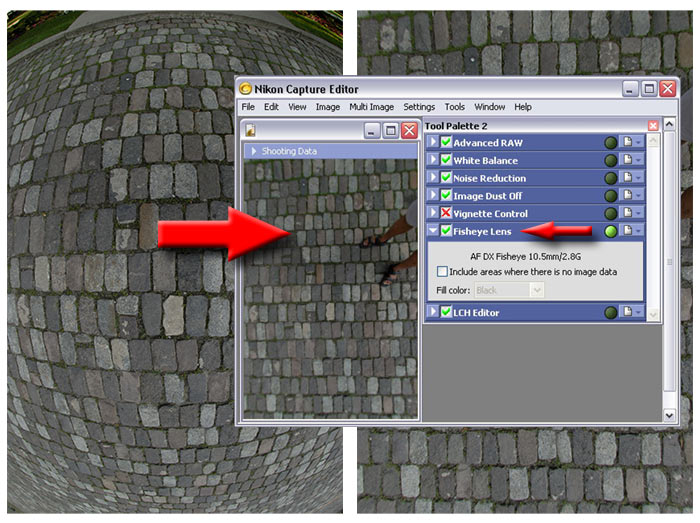Collapse the Fisheye Lens section
This screenshot has width=700, height=523.
[433, 230]
